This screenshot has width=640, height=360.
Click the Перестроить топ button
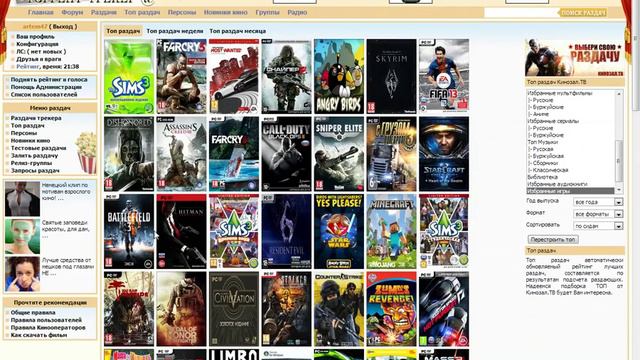point(553,240)
